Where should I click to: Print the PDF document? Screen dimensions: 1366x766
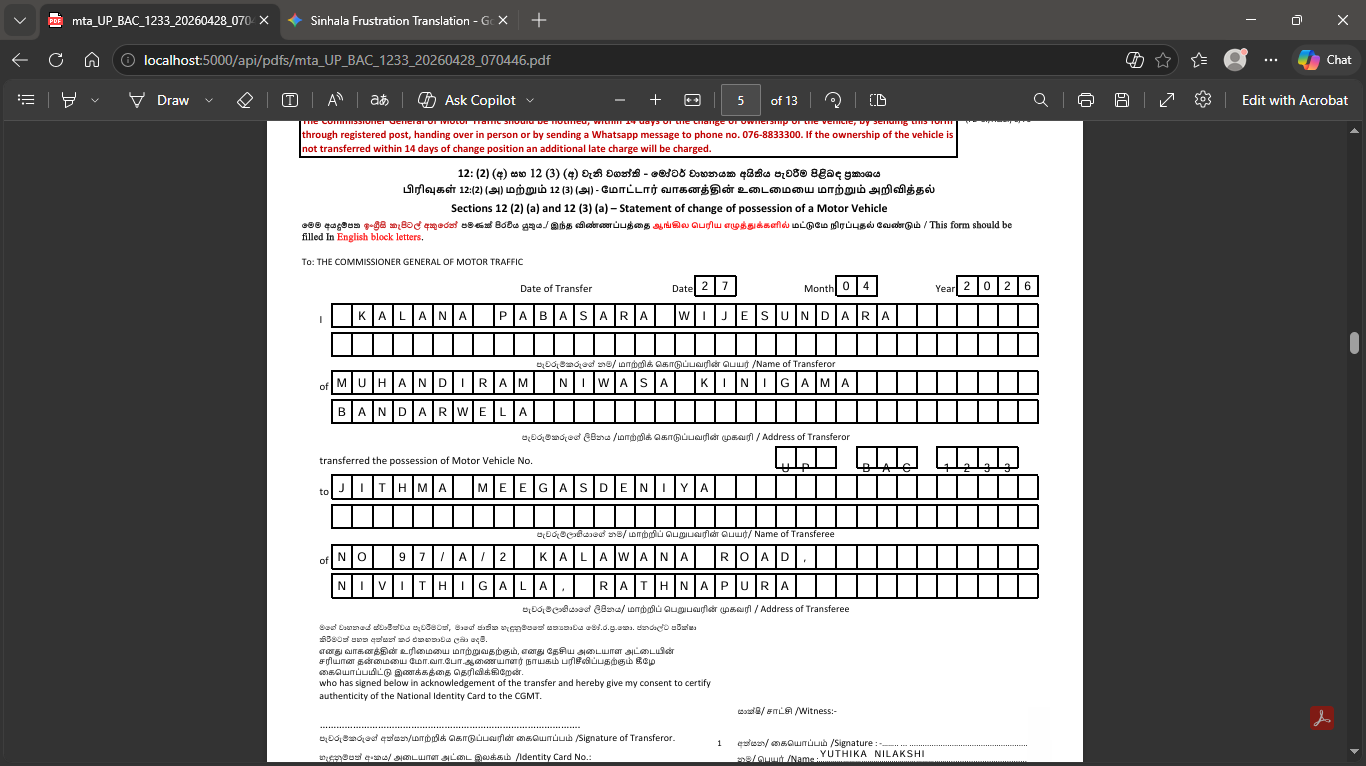coord(1086,100)
